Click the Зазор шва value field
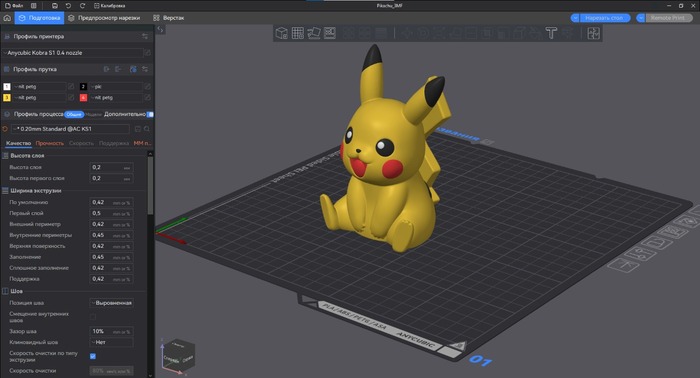The width and height of the screenshot is (700, 378). coord(111,331)
